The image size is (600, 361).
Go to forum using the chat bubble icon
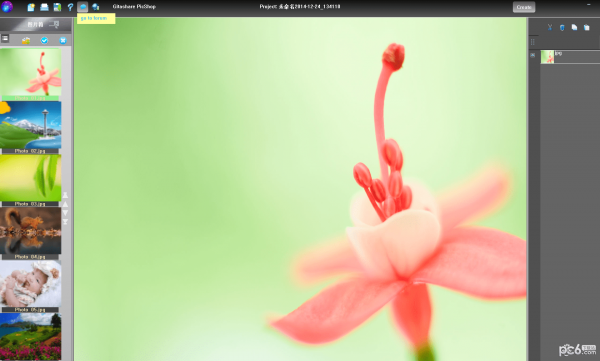coord(83,7)
